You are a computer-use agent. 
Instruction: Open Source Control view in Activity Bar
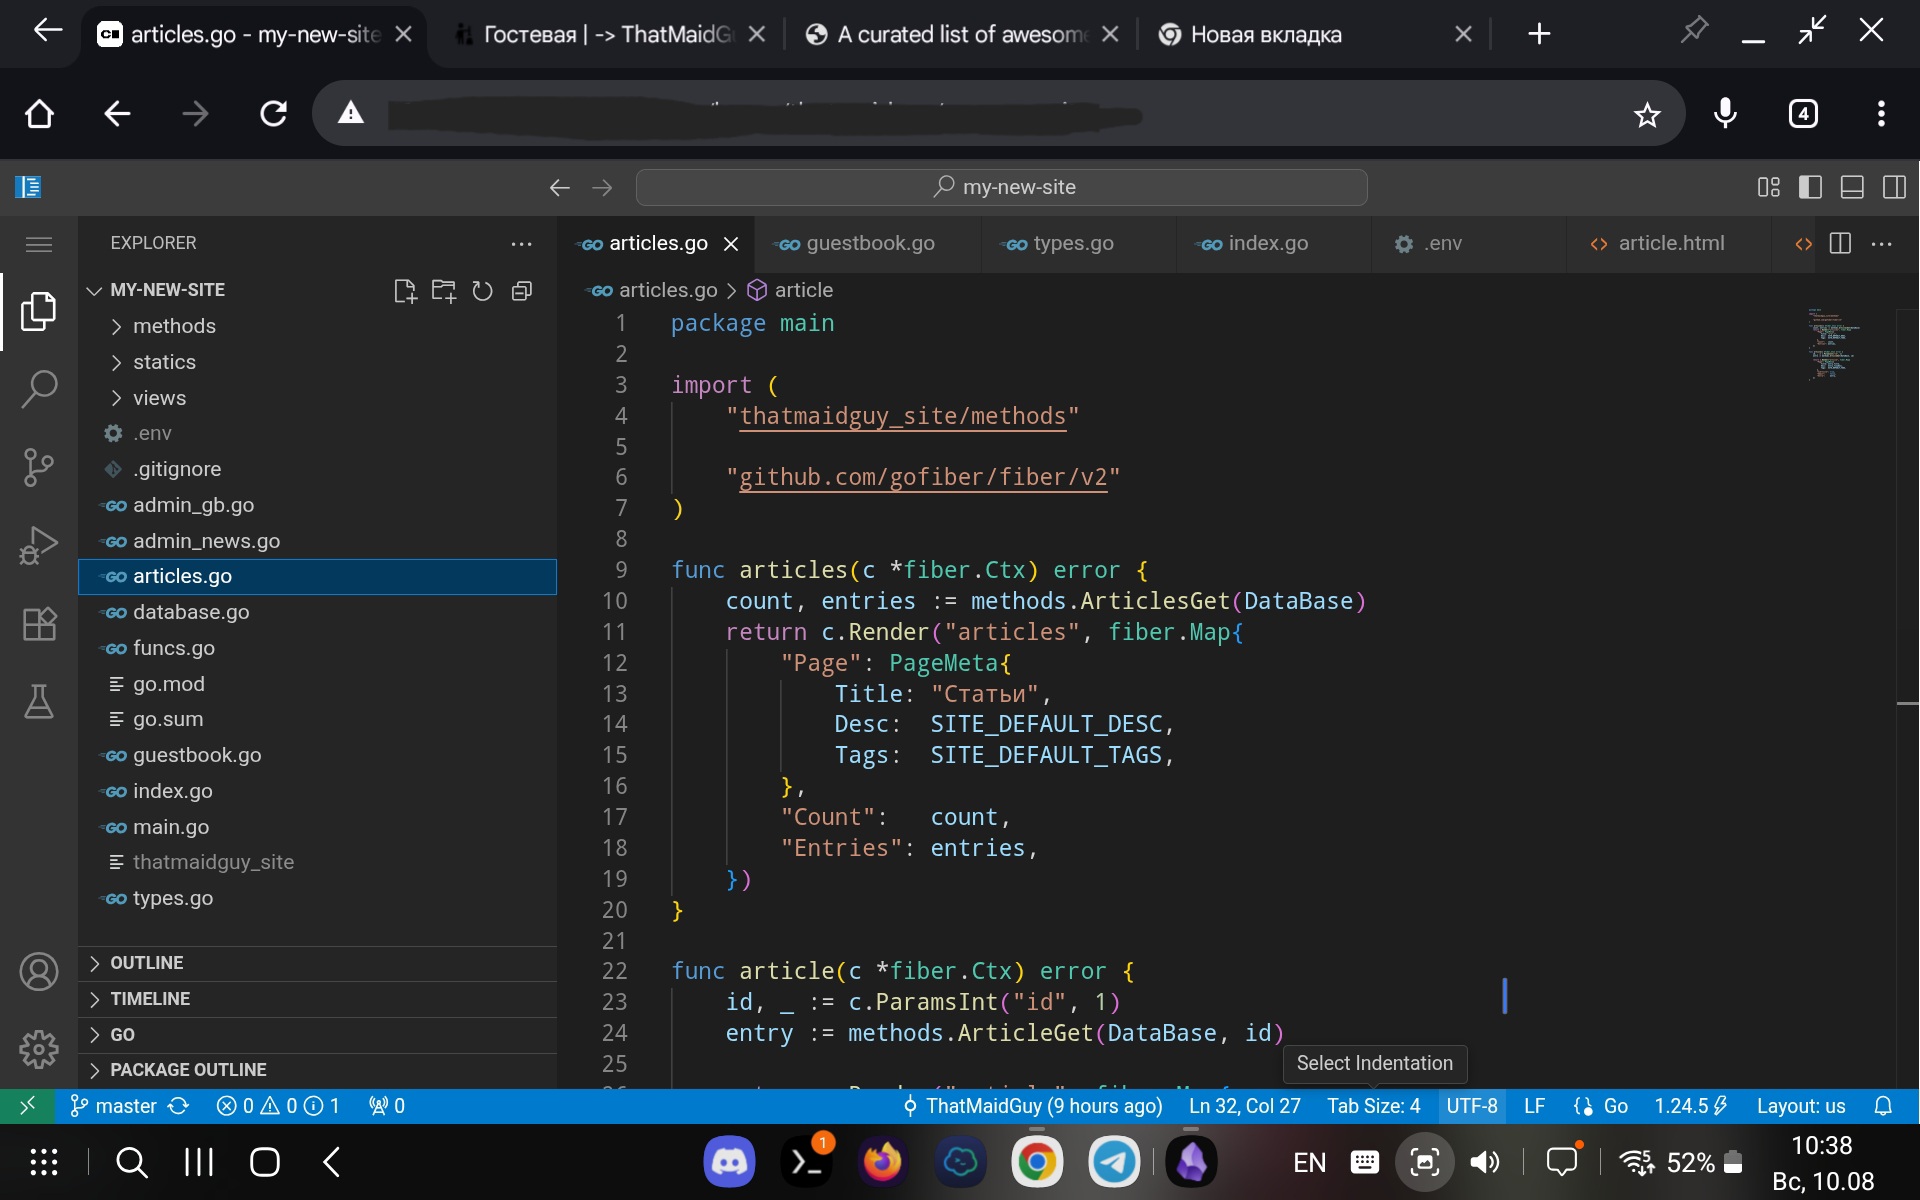40,467
